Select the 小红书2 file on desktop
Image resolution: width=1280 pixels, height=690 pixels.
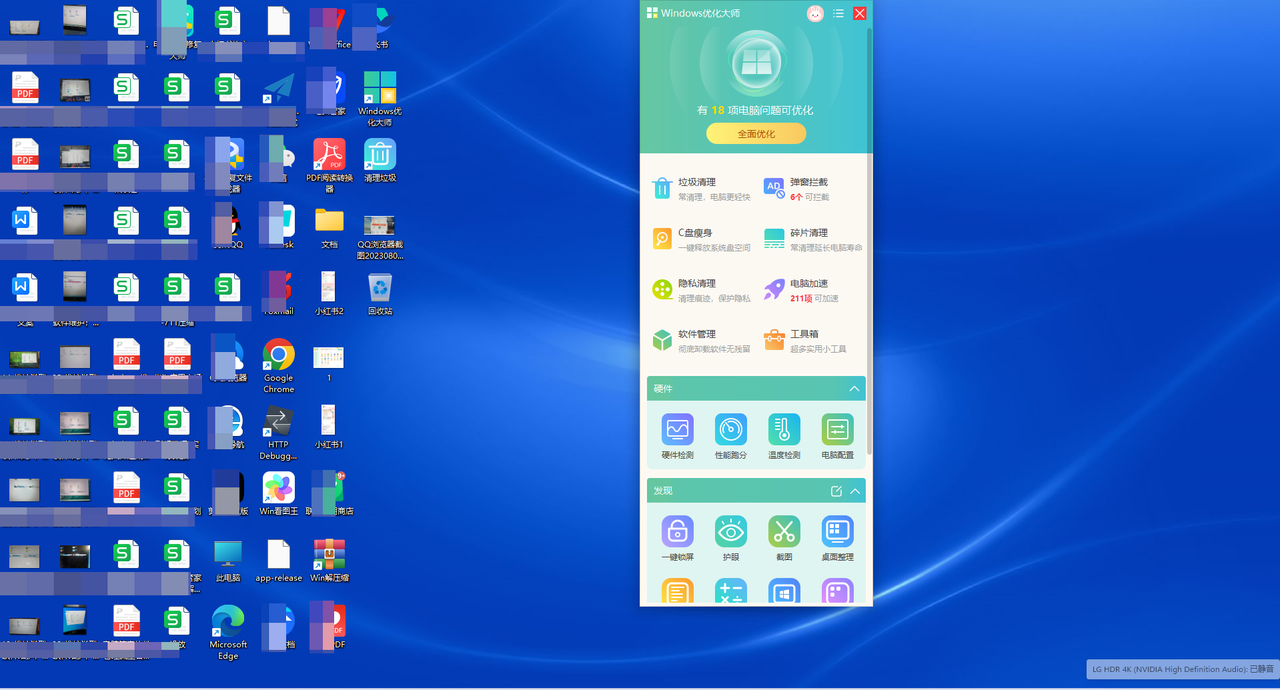(329, 294)
